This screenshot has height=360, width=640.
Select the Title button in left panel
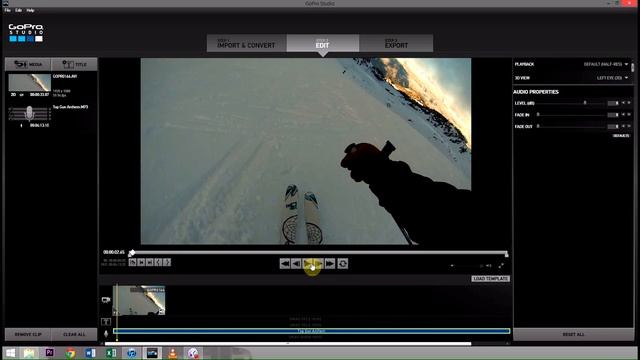click(75, 64)
